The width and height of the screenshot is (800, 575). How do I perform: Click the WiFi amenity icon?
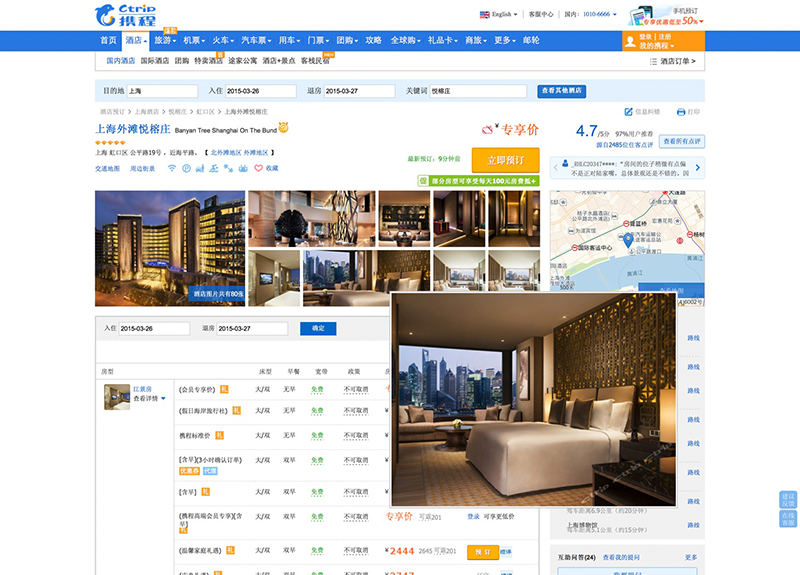pyautogui.click(x=172, y=168)
